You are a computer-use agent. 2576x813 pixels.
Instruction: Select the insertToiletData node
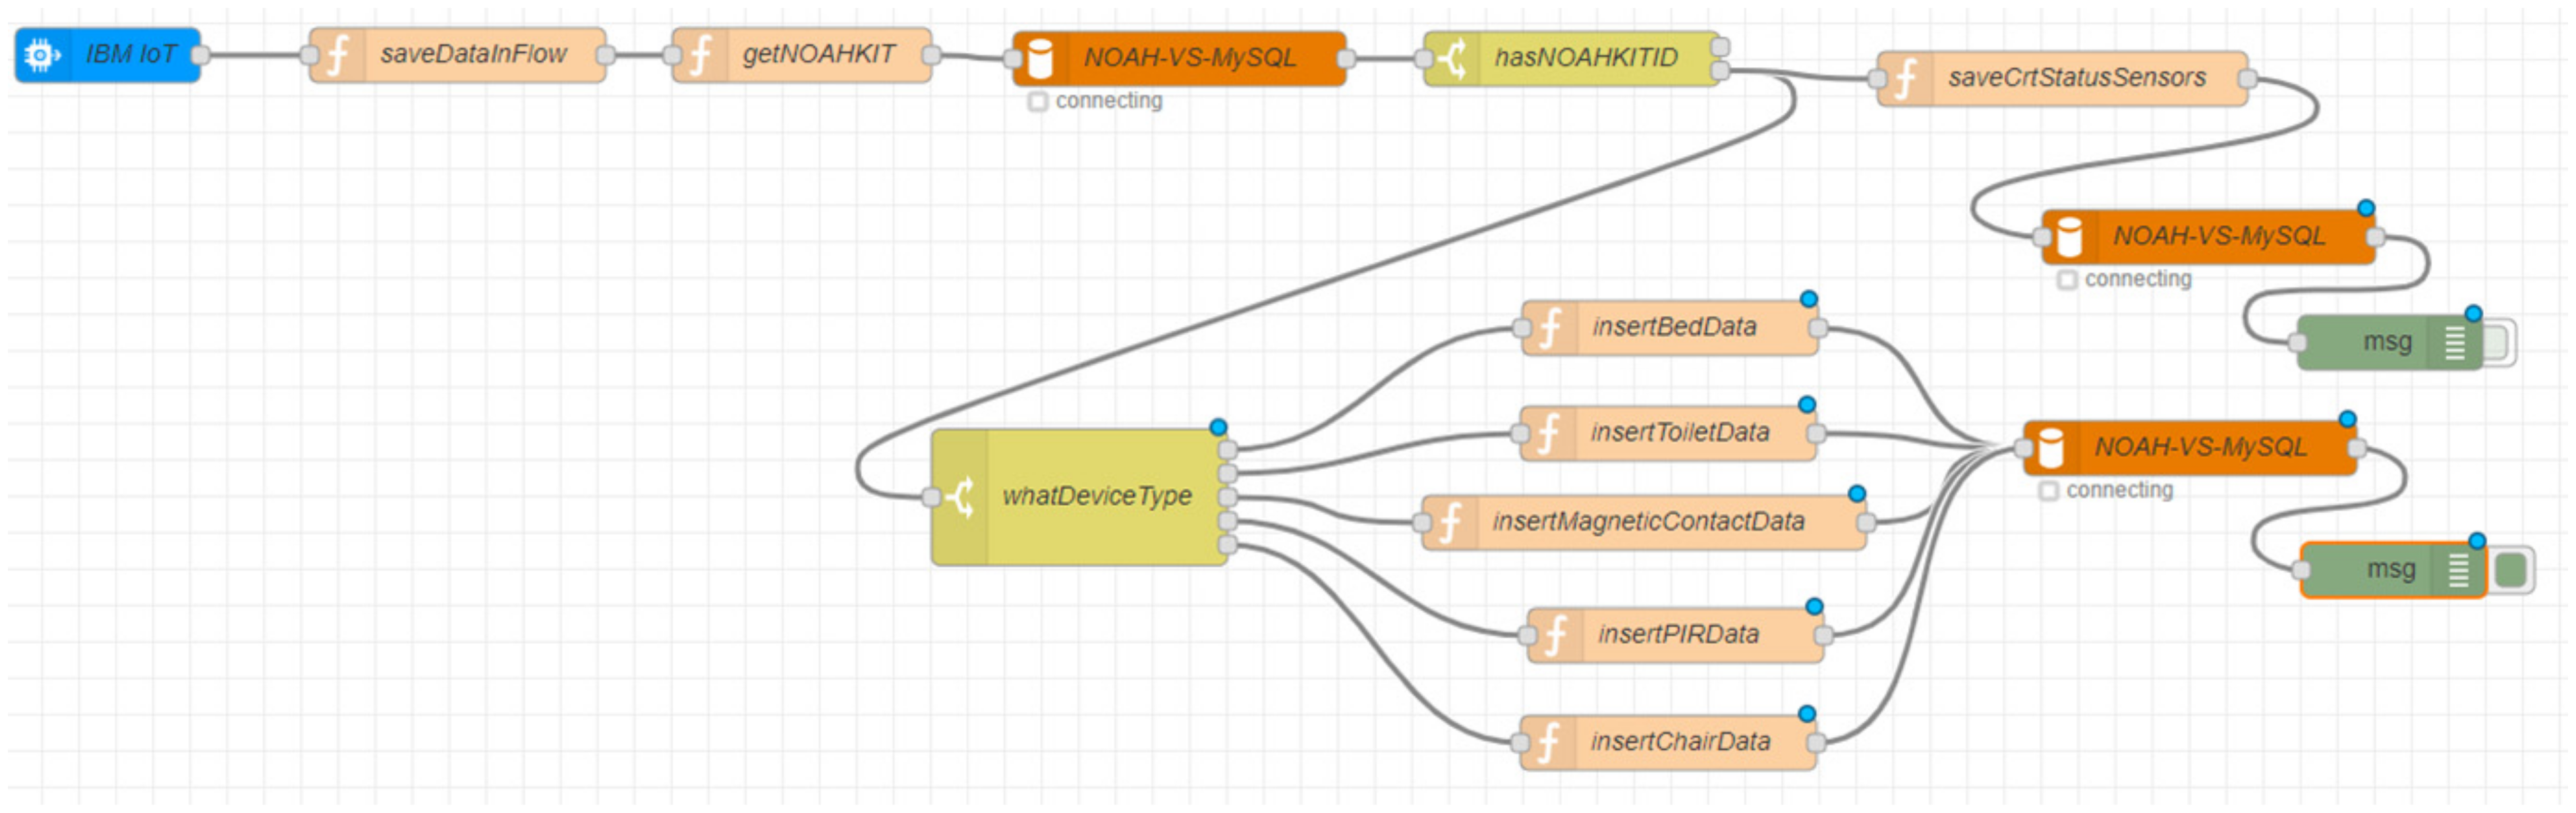click(x=1679, y=432)
